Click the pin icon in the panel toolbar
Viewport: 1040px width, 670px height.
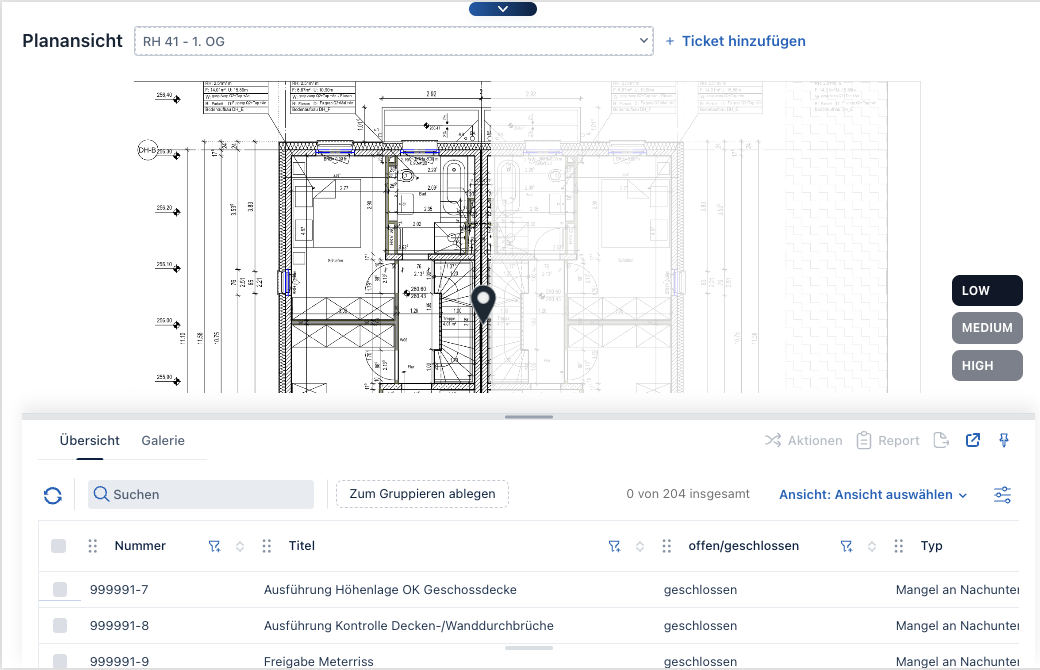1004,441
